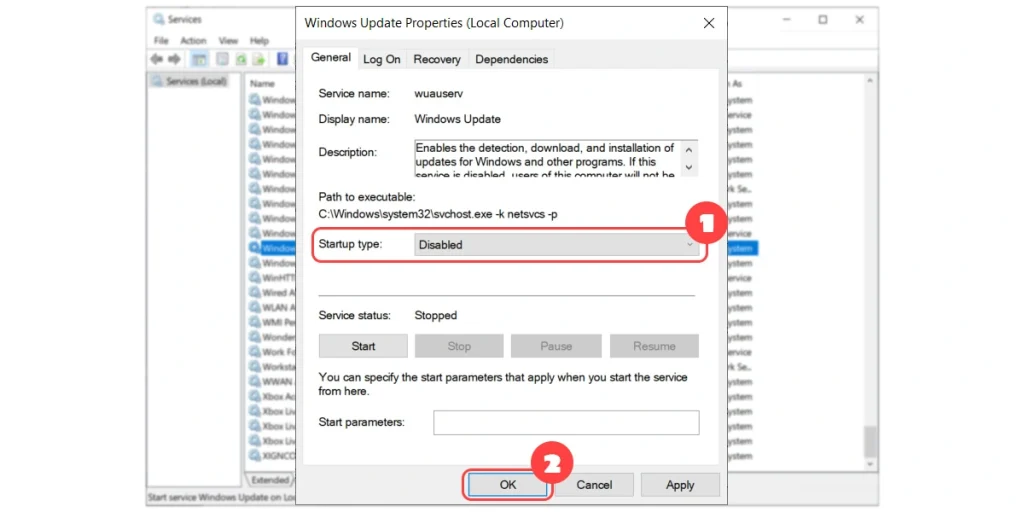Switch to the Log On tab
The image size is (1024, 512).
(381, 59)
